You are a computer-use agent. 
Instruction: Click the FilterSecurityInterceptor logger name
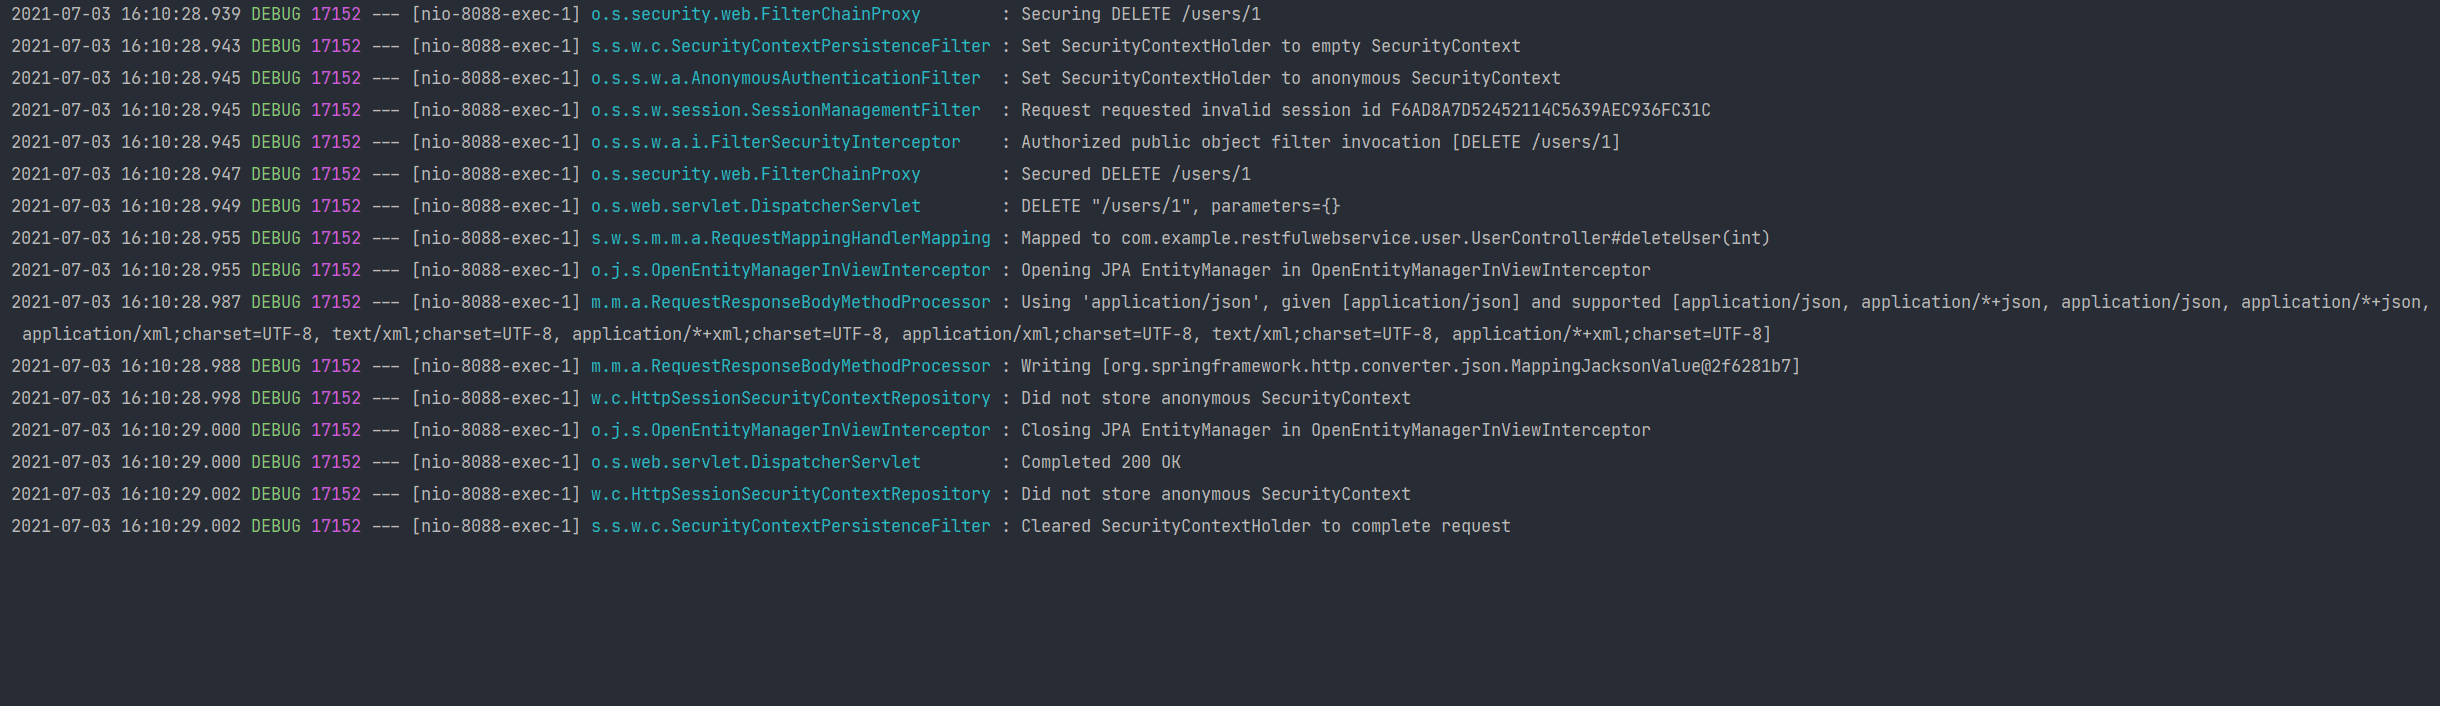775,142
